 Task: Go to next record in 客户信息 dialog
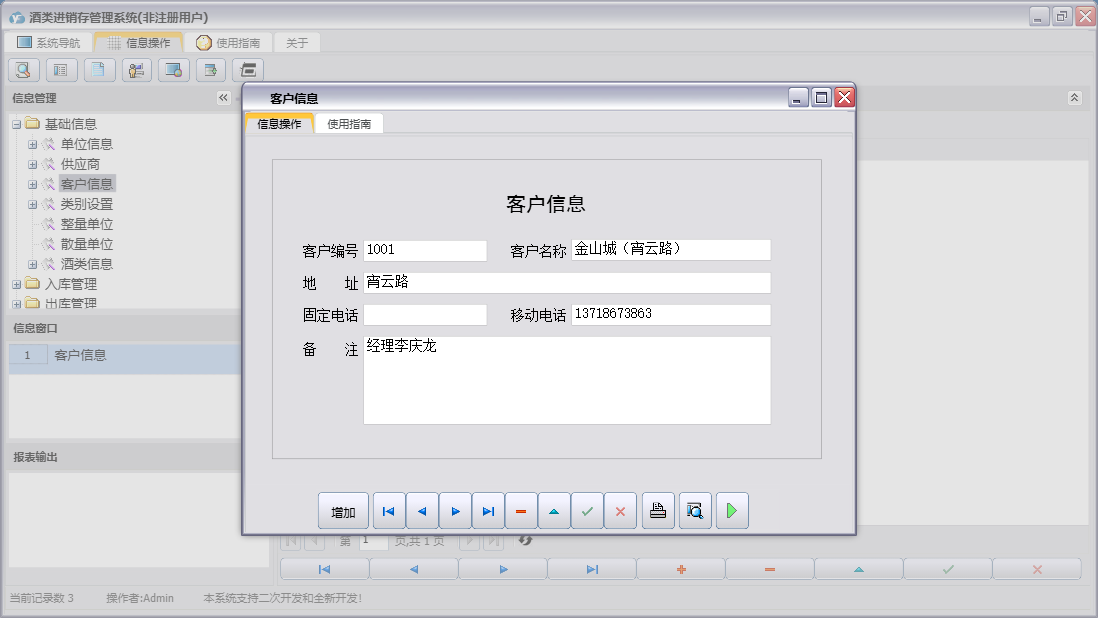[x=455, y=511]
